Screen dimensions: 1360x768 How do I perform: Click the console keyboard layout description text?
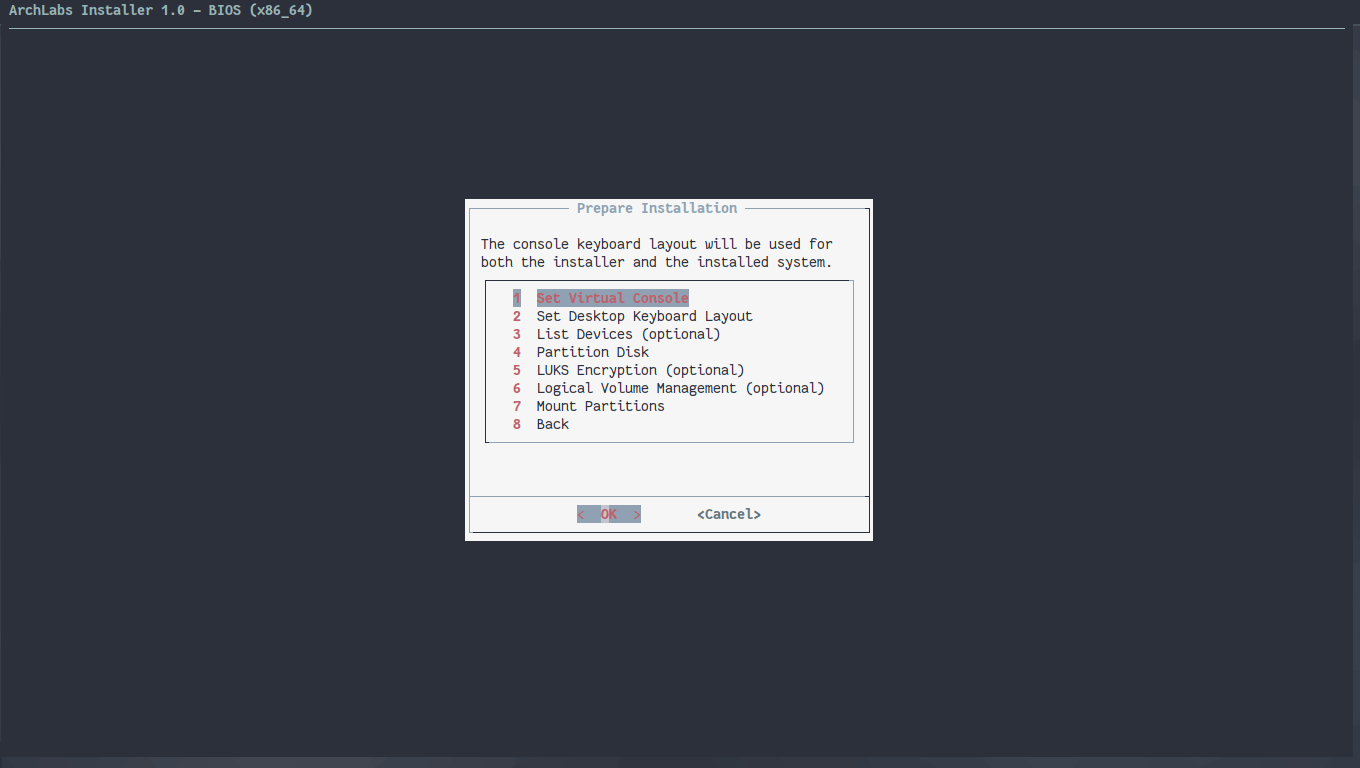click(657, 253)
